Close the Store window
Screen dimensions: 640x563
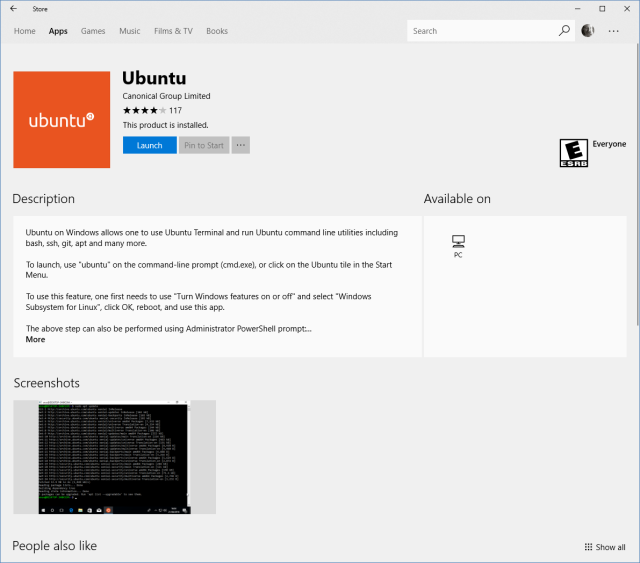pos(627,9)
